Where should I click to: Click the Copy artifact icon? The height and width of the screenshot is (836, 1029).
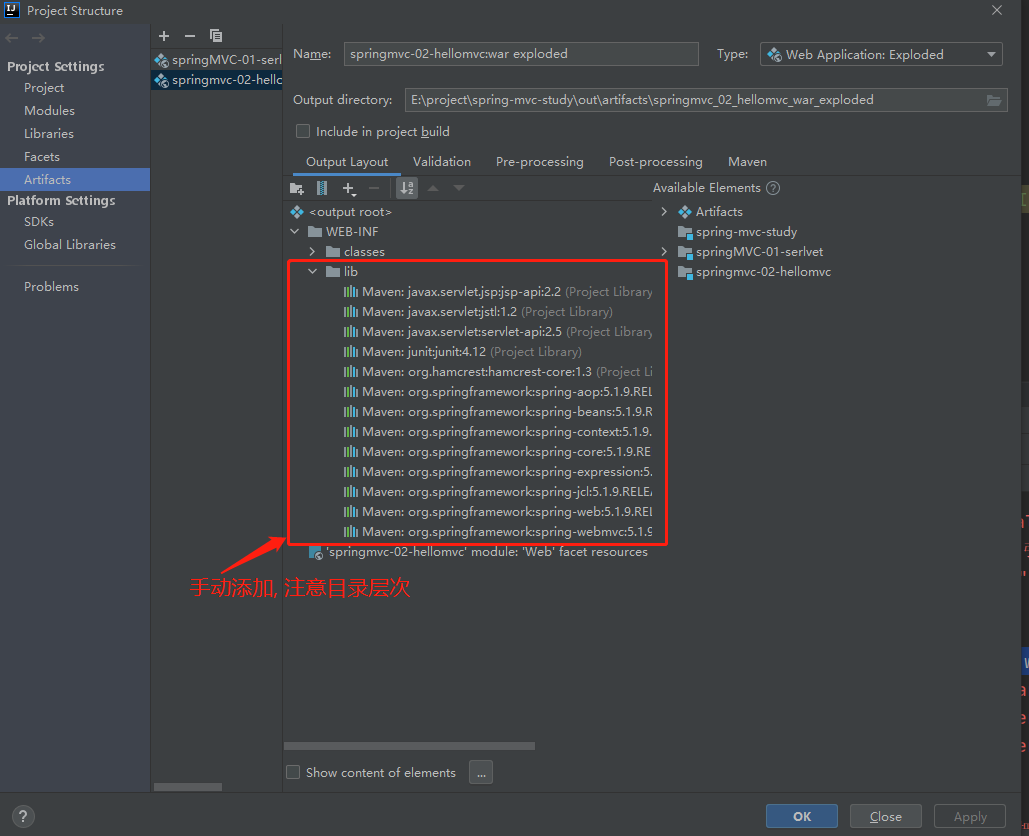click(215, 36)
